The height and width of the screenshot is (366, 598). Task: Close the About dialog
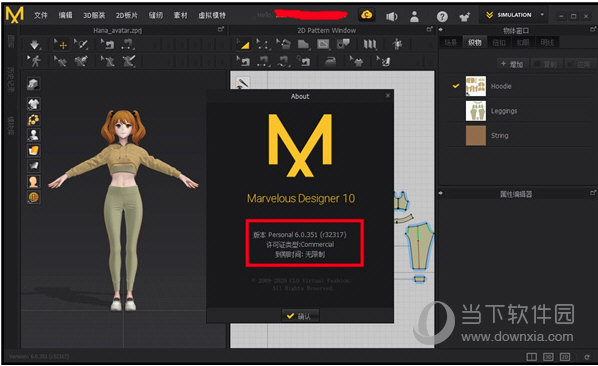click(x=388, y=95)
